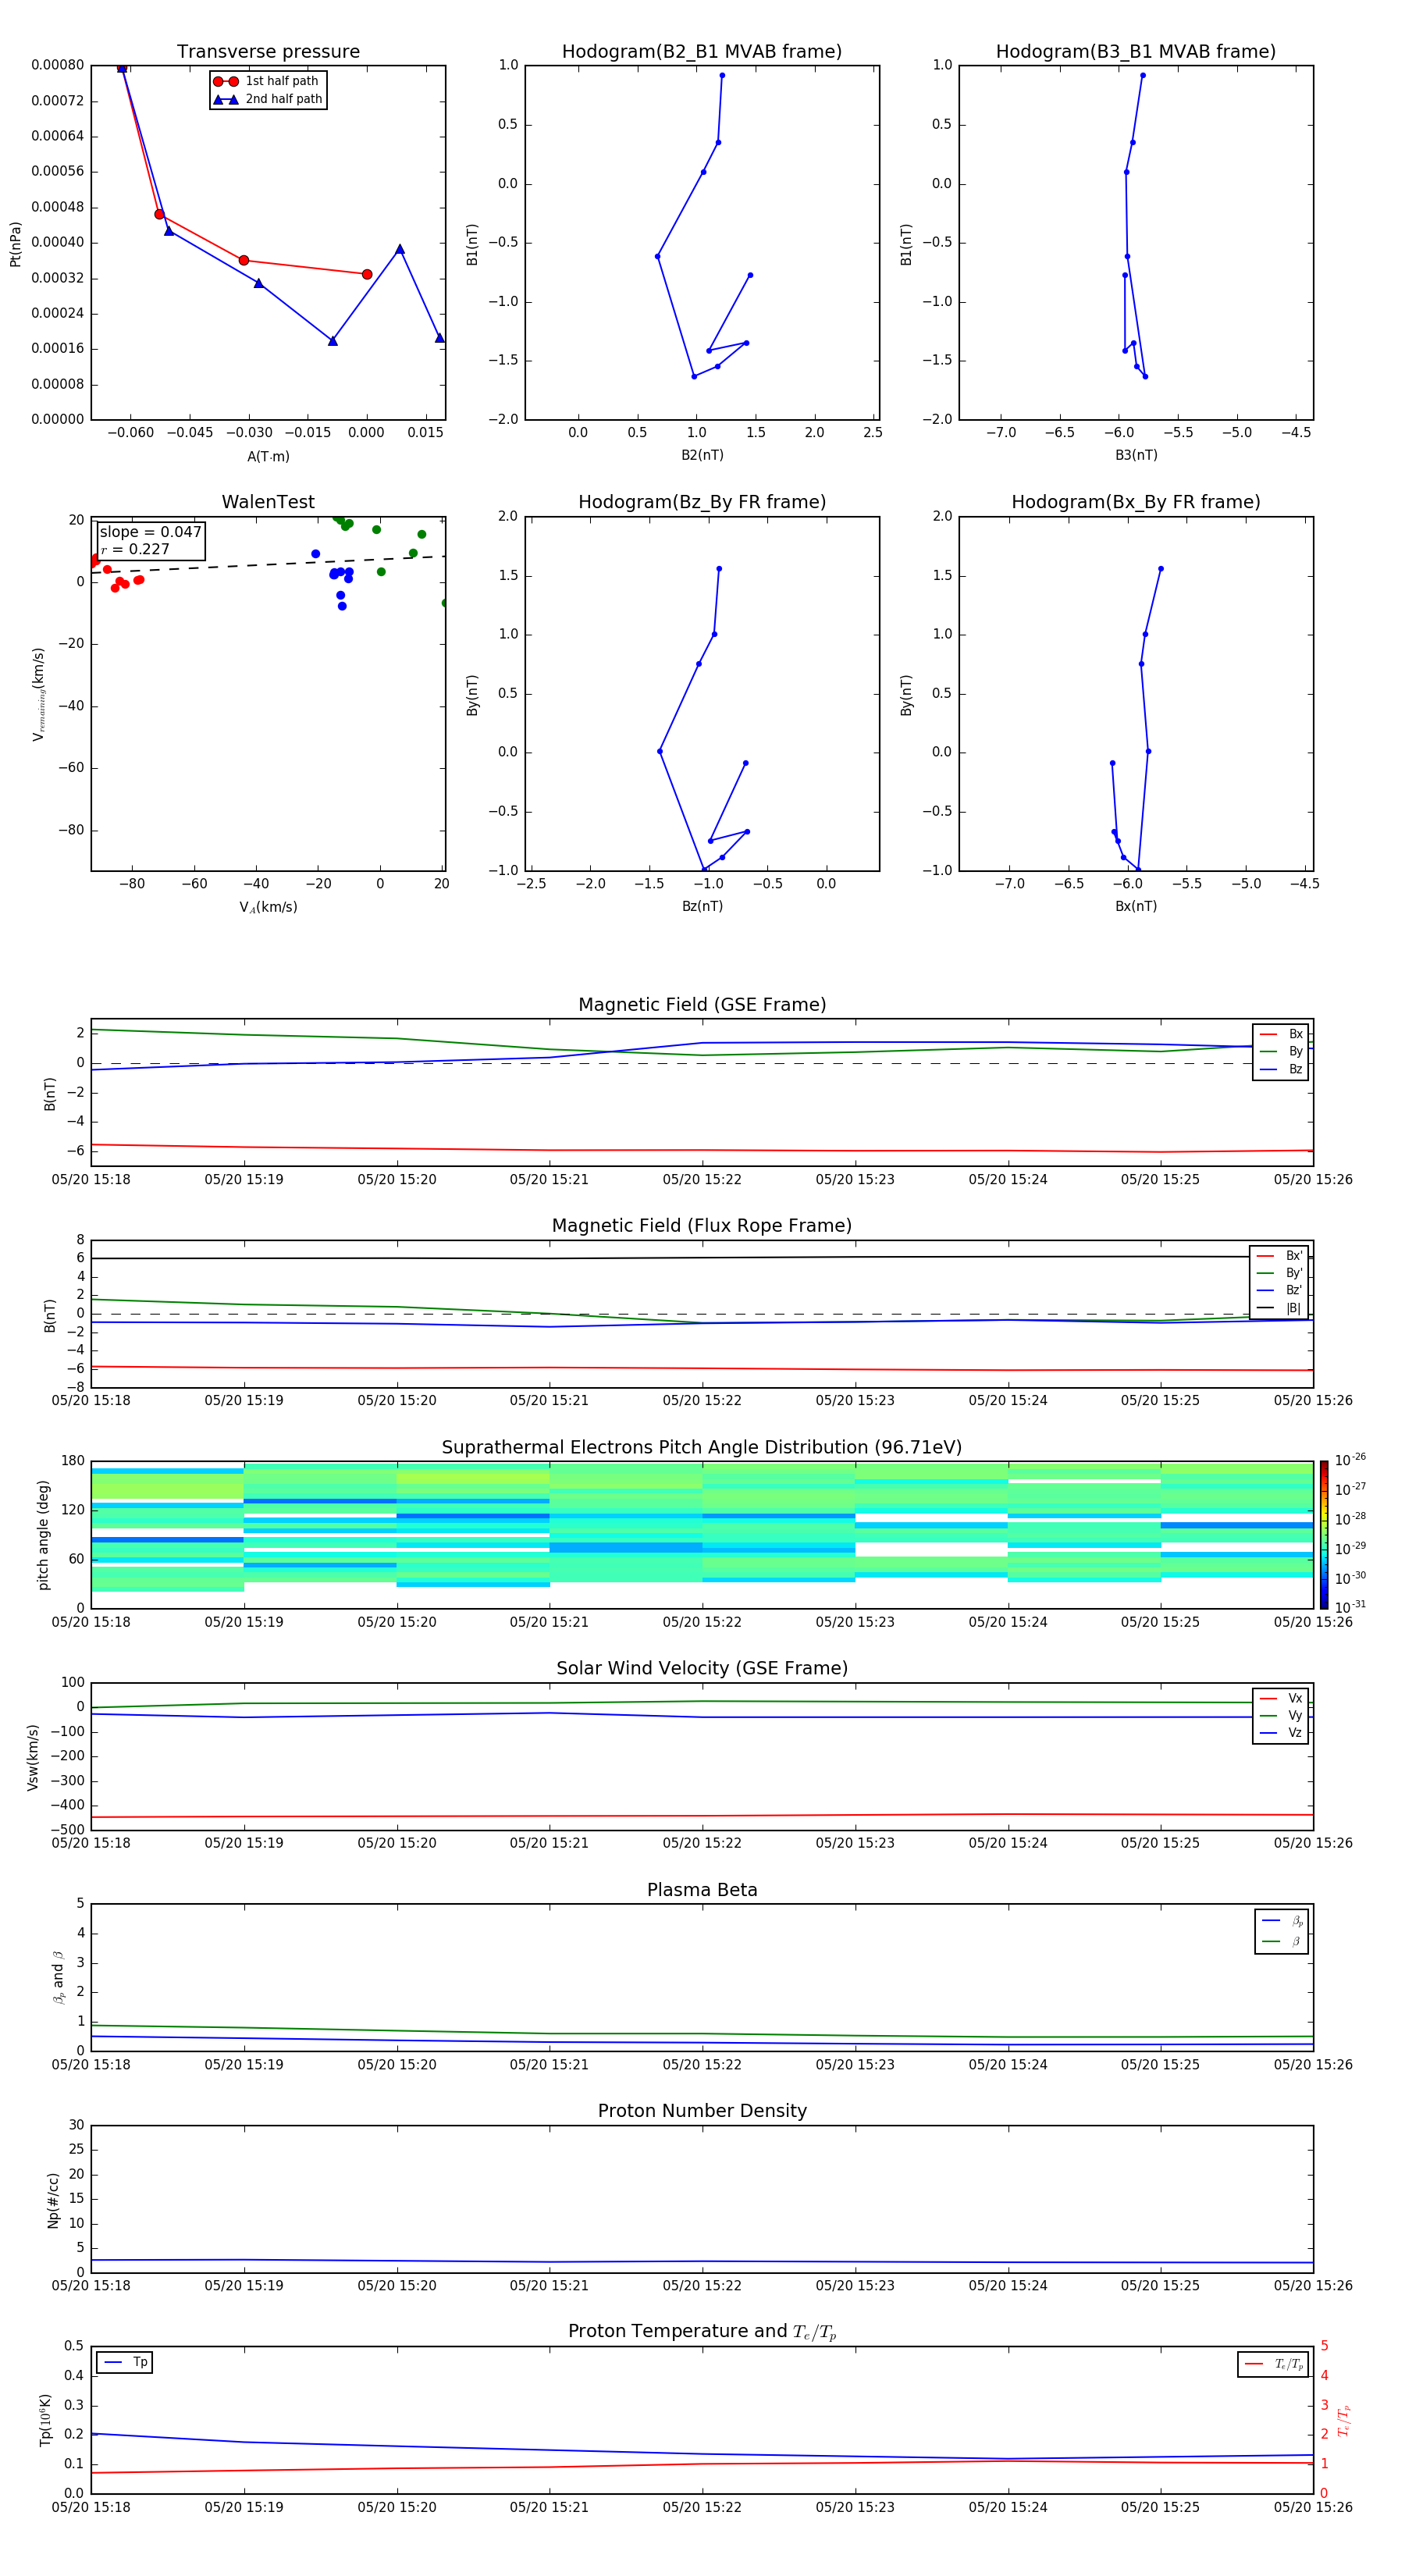This screenshot has width=1405, height=2576.
Task: Click the 'Pt(nPa)' axis label
Action: [15, 244]
